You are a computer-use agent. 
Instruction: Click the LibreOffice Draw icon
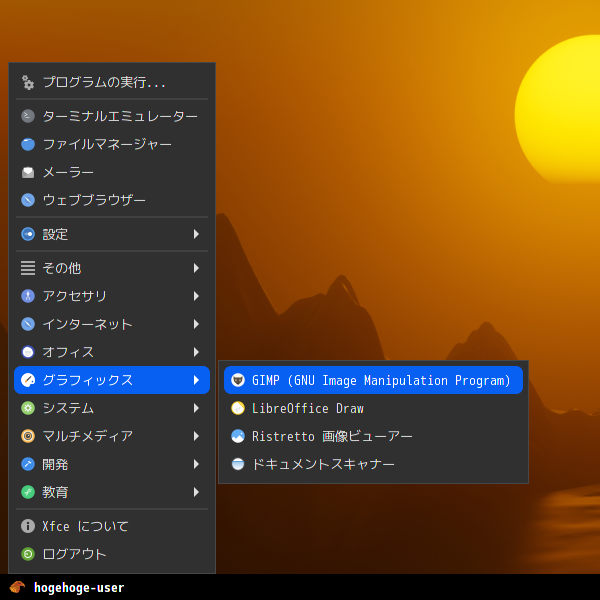coord(238,408)
